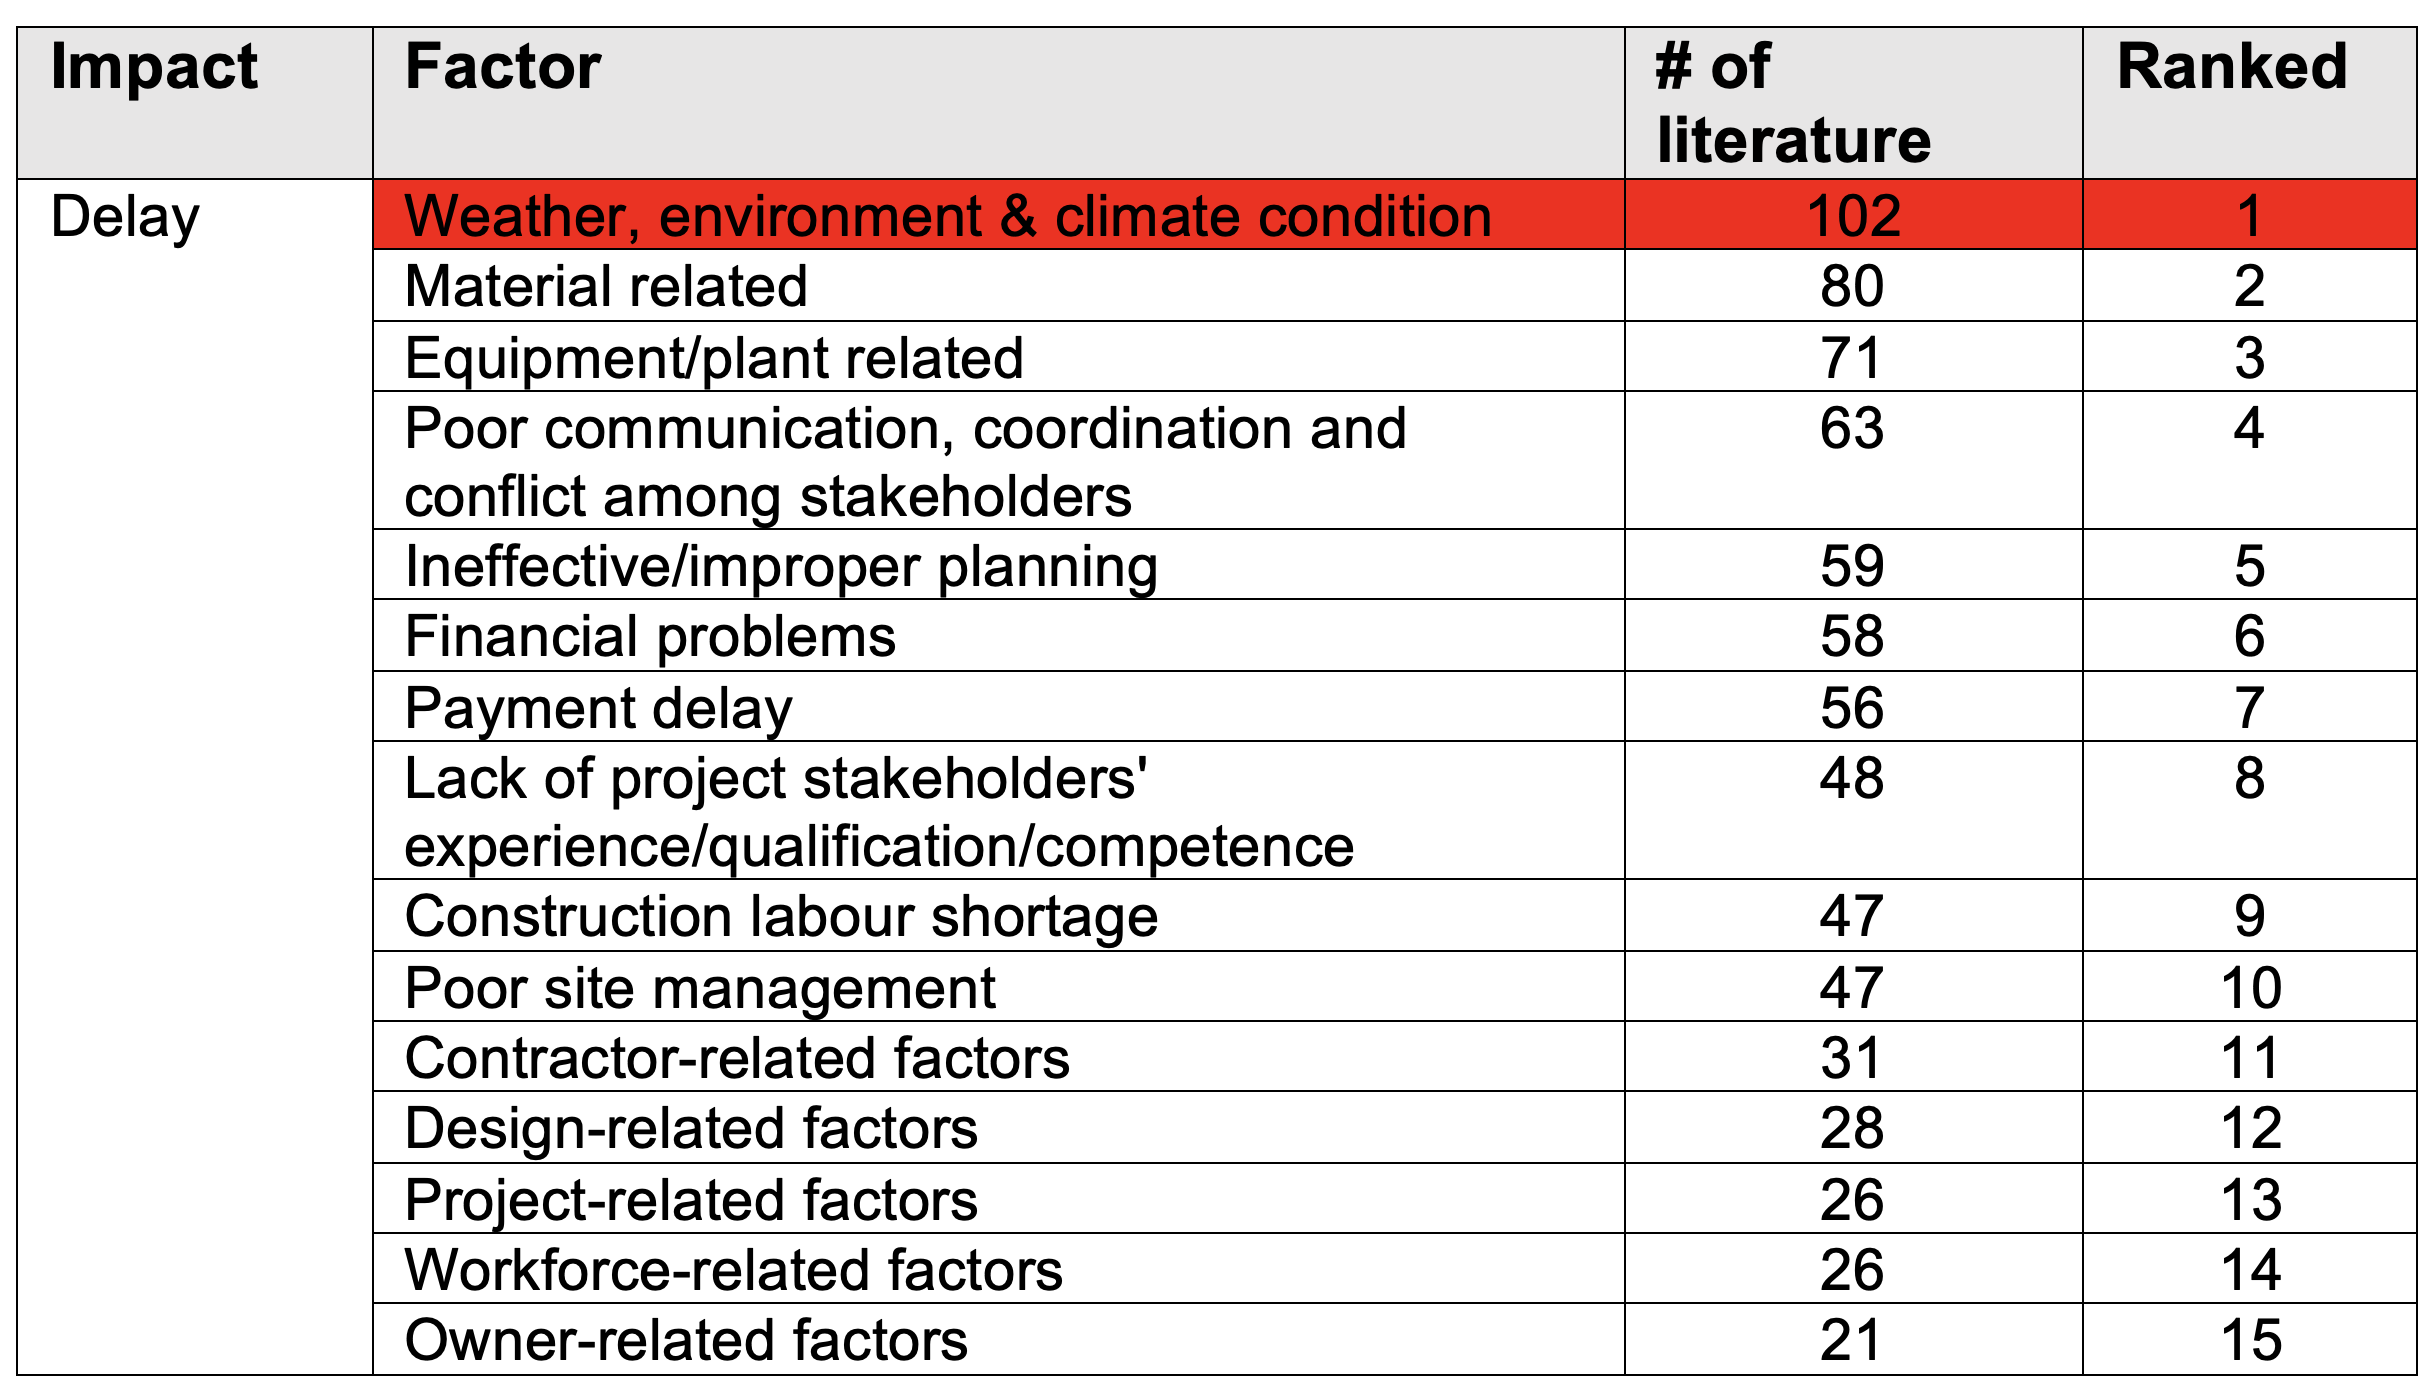Click the Factor column header
2436x1400 pixels.
coord(503,68)
